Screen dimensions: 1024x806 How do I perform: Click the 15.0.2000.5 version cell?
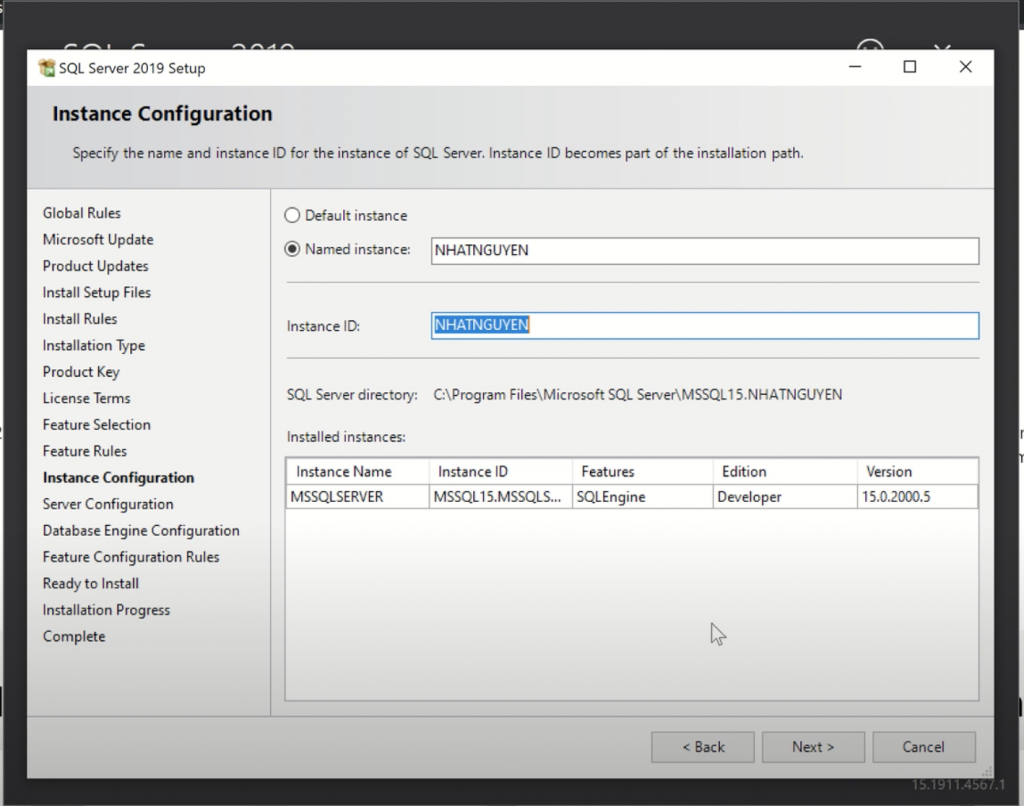tap(918, 497)
